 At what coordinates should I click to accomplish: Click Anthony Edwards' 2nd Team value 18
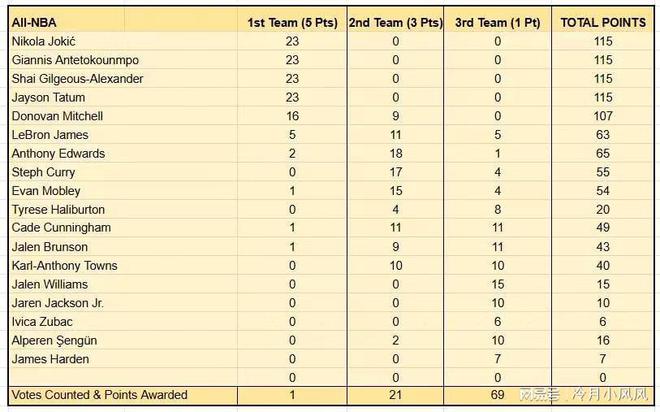pyautogui.click(x=395, y=153)
